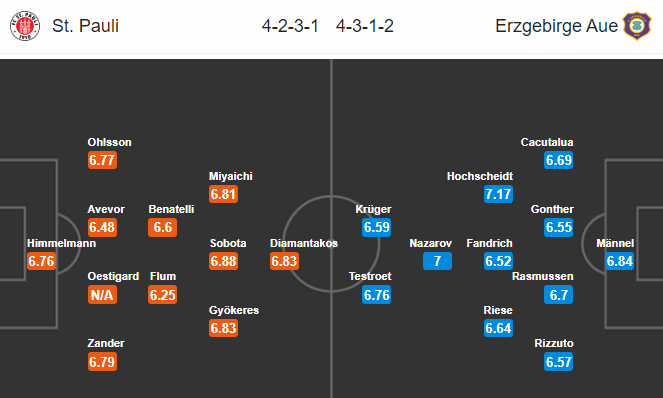Select Testroet's 6.76 rating badge

pos(376,295)
